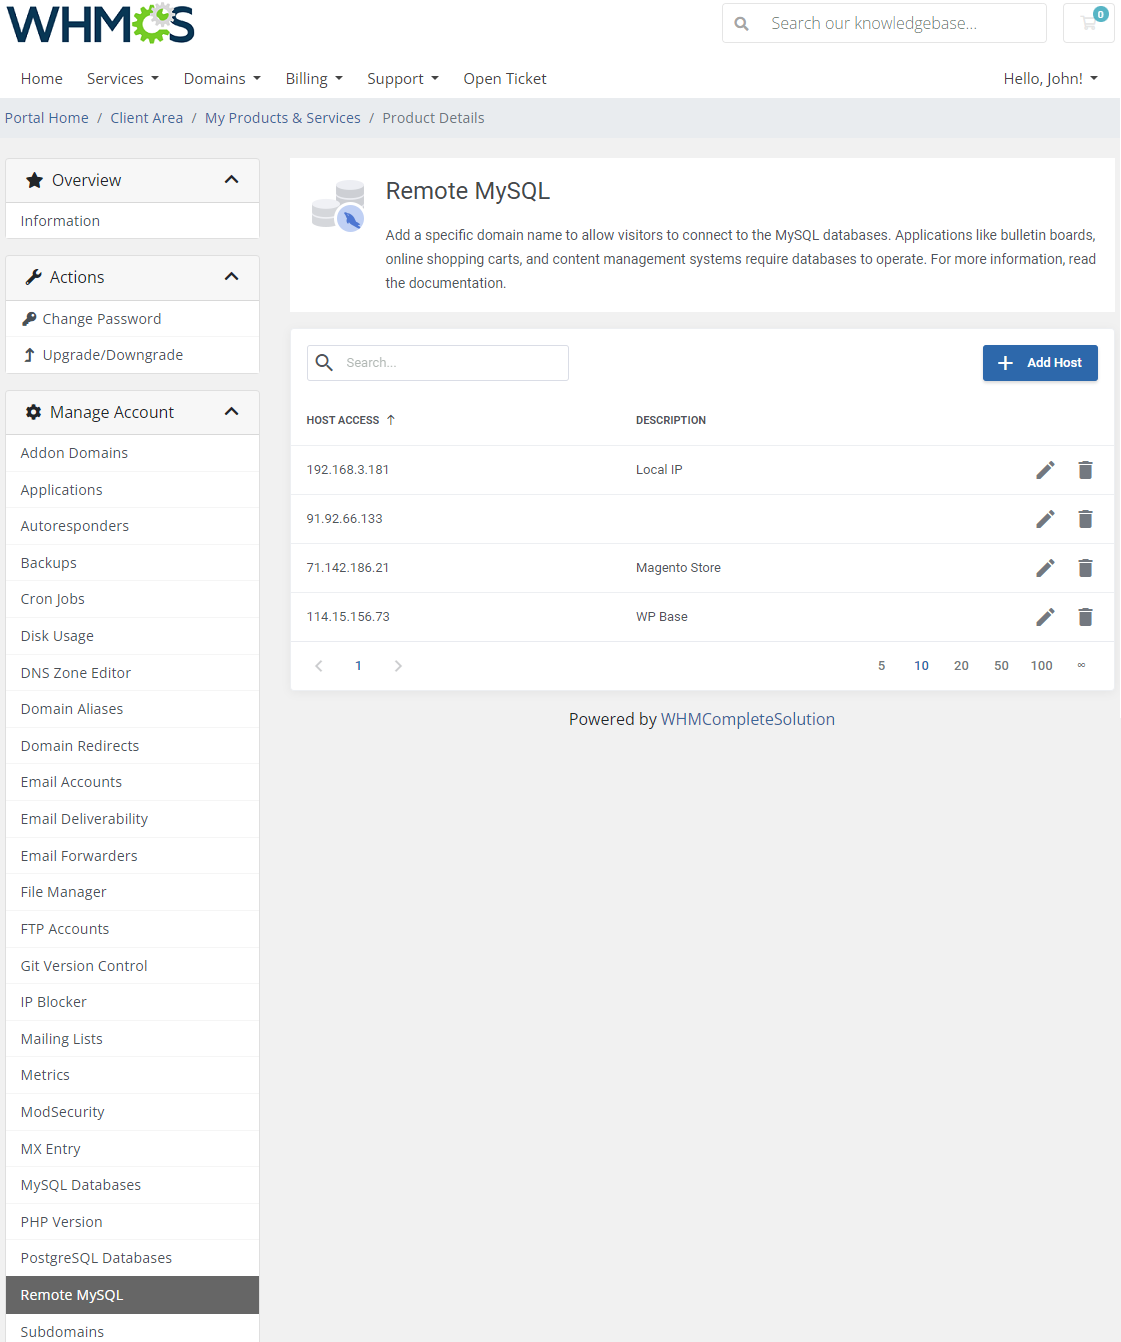The height and width of the screenshot is (1342, 1121).
Task: Go to My Products & Services breadcrumb
Action: click(283, 118)
